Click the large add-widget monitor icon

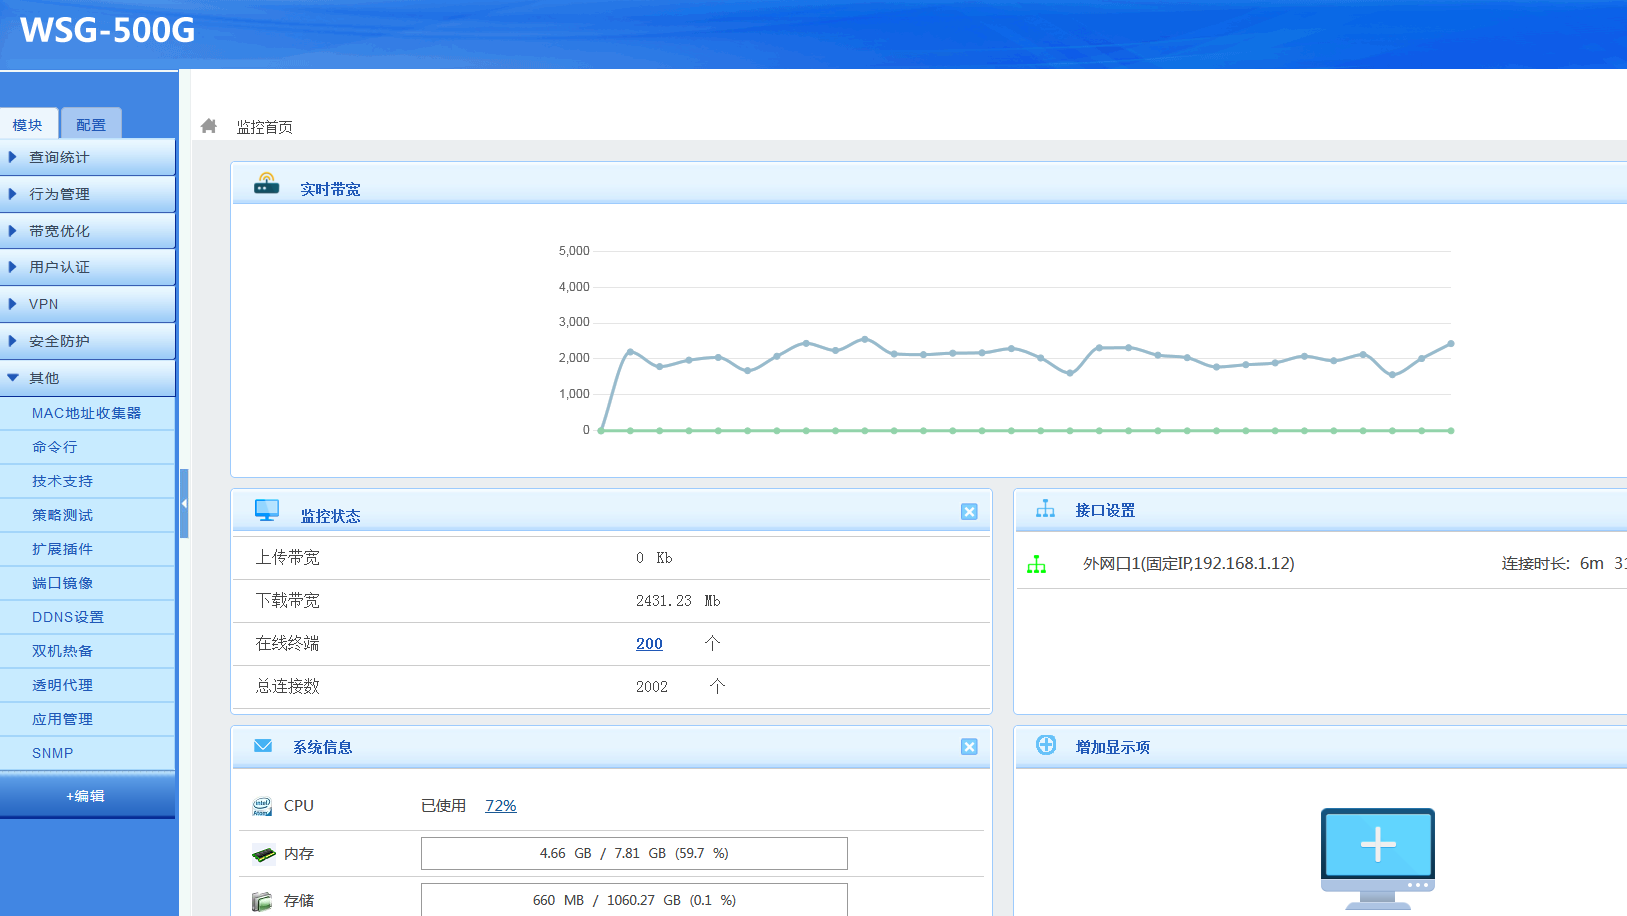(x=1377, y=856)
